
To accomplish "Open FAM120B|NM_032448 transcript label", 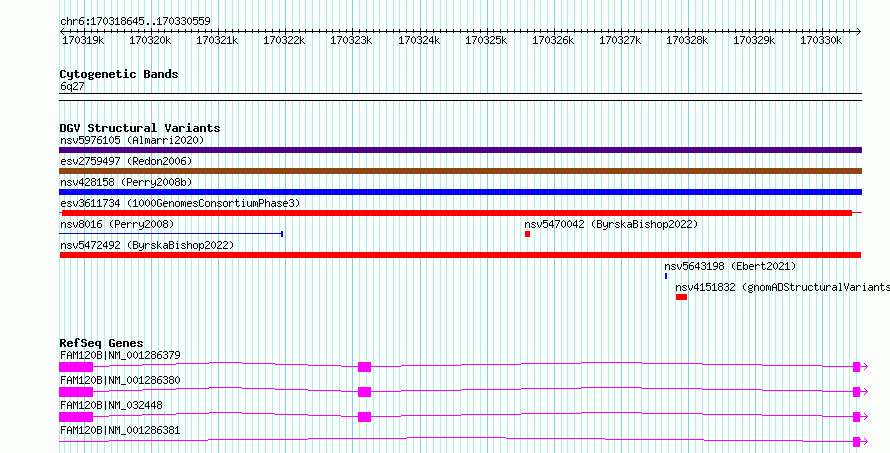I will point(111,405).
